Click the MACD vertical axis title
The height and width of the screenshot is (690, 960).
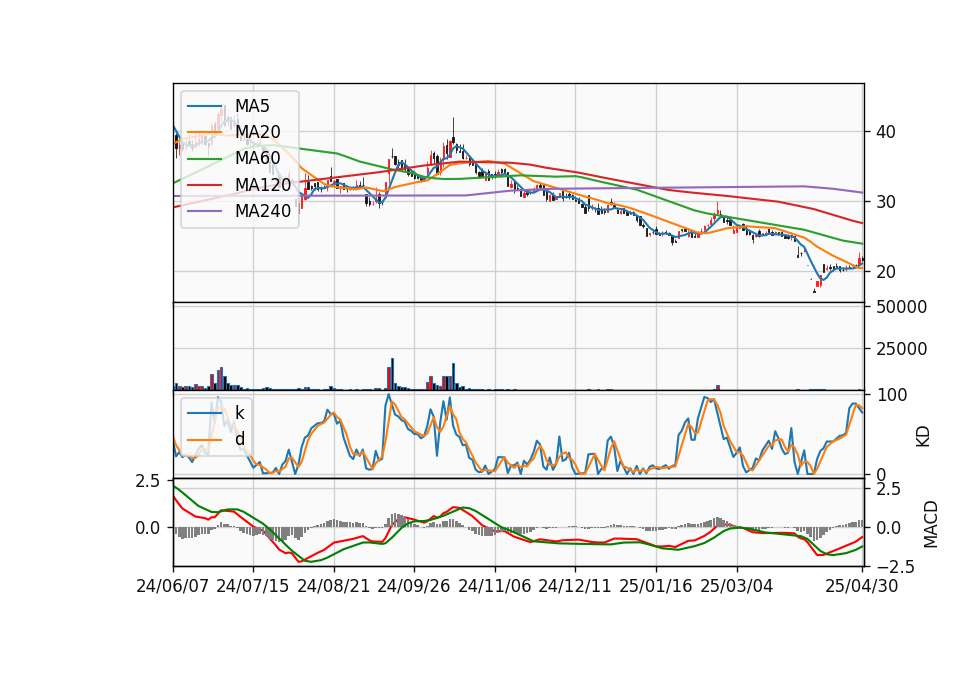(x=931, y=524)
